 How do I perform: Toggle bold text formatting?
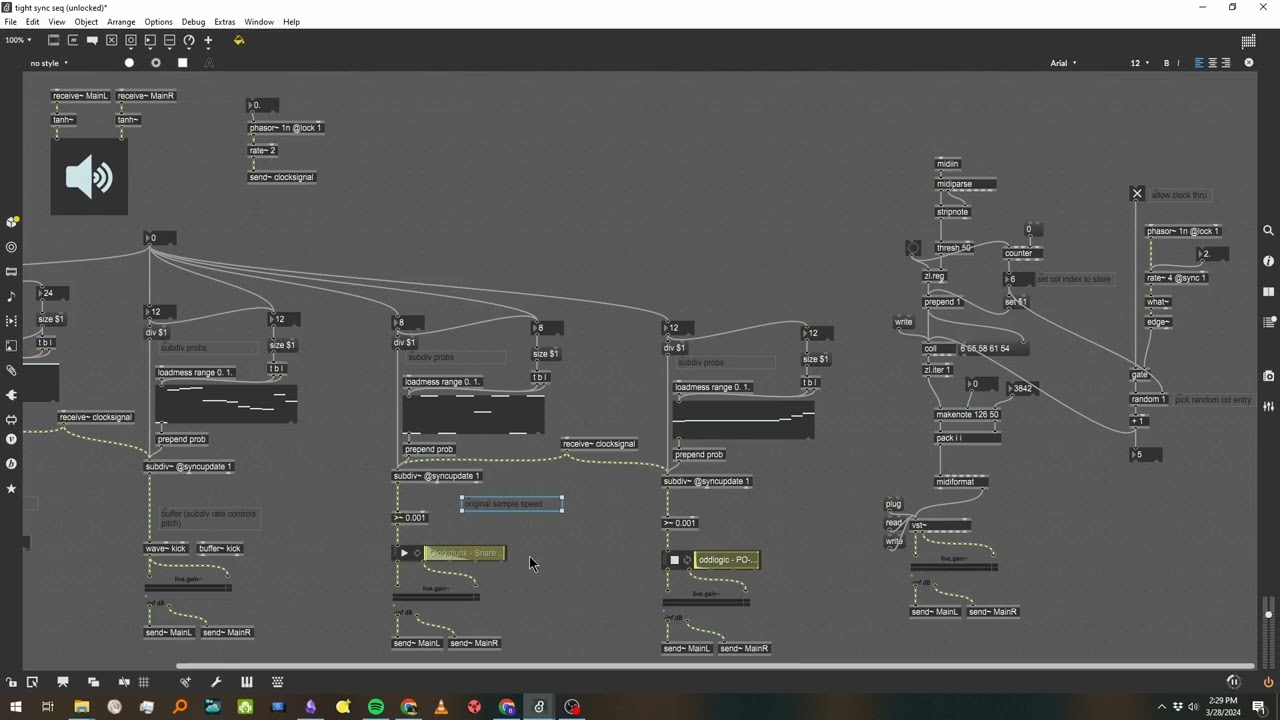(x=1166, y=63)
